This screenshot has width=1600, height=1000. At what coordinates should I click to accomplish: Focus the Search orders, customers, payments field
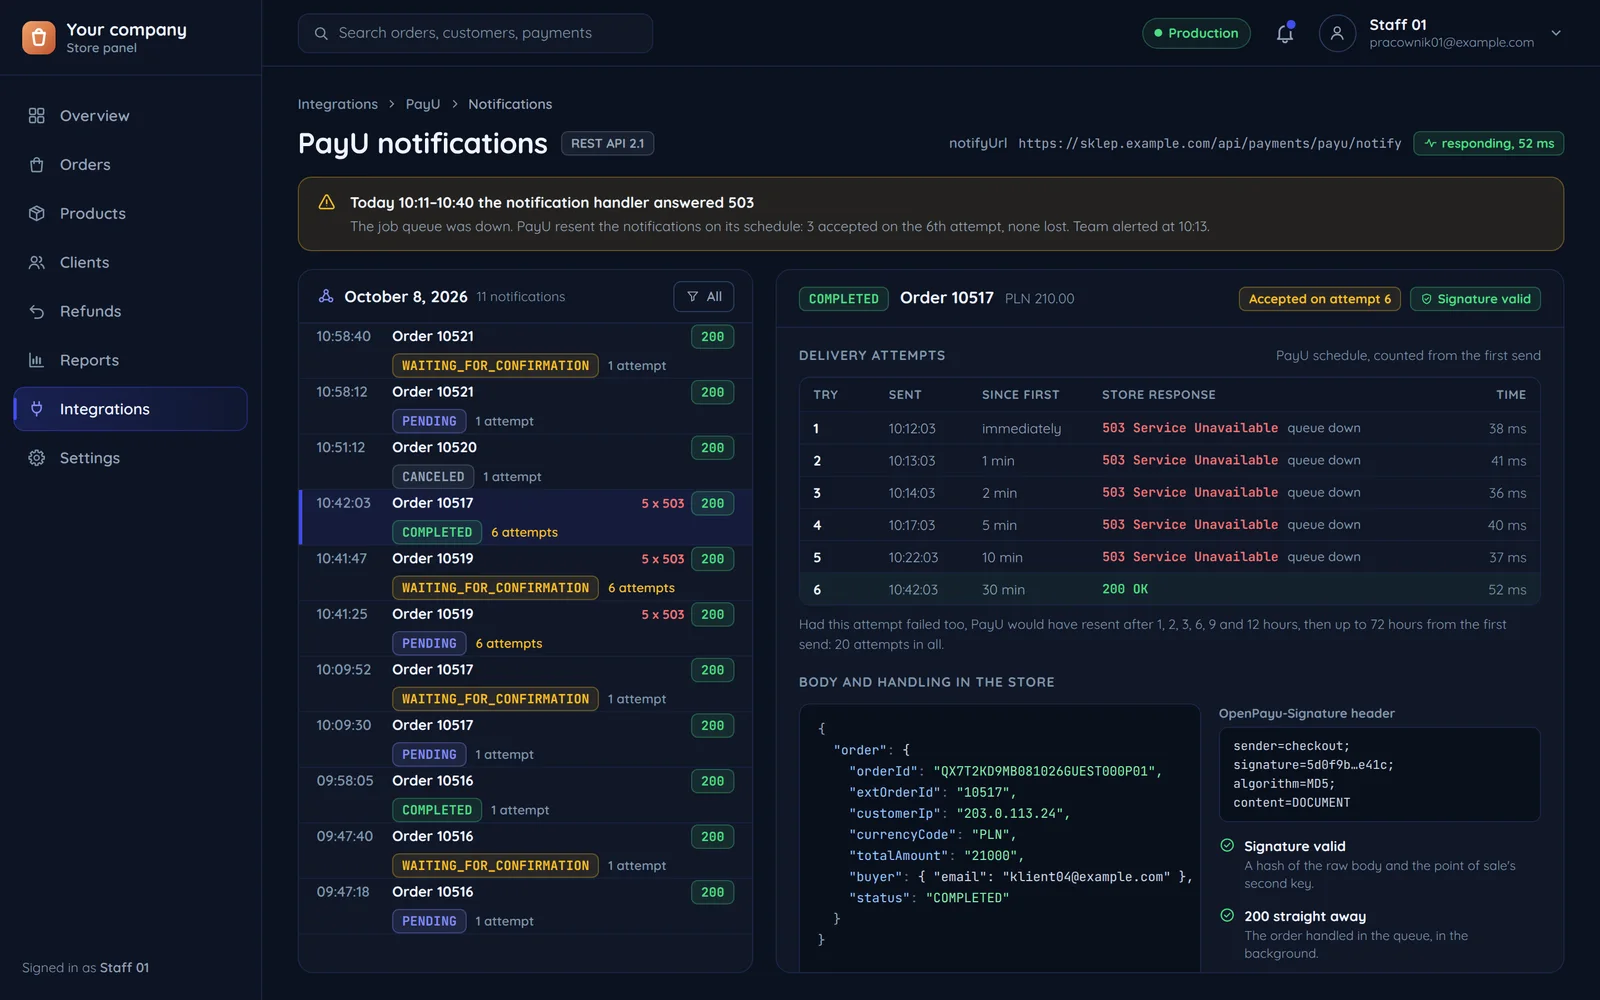coord(475,33)
